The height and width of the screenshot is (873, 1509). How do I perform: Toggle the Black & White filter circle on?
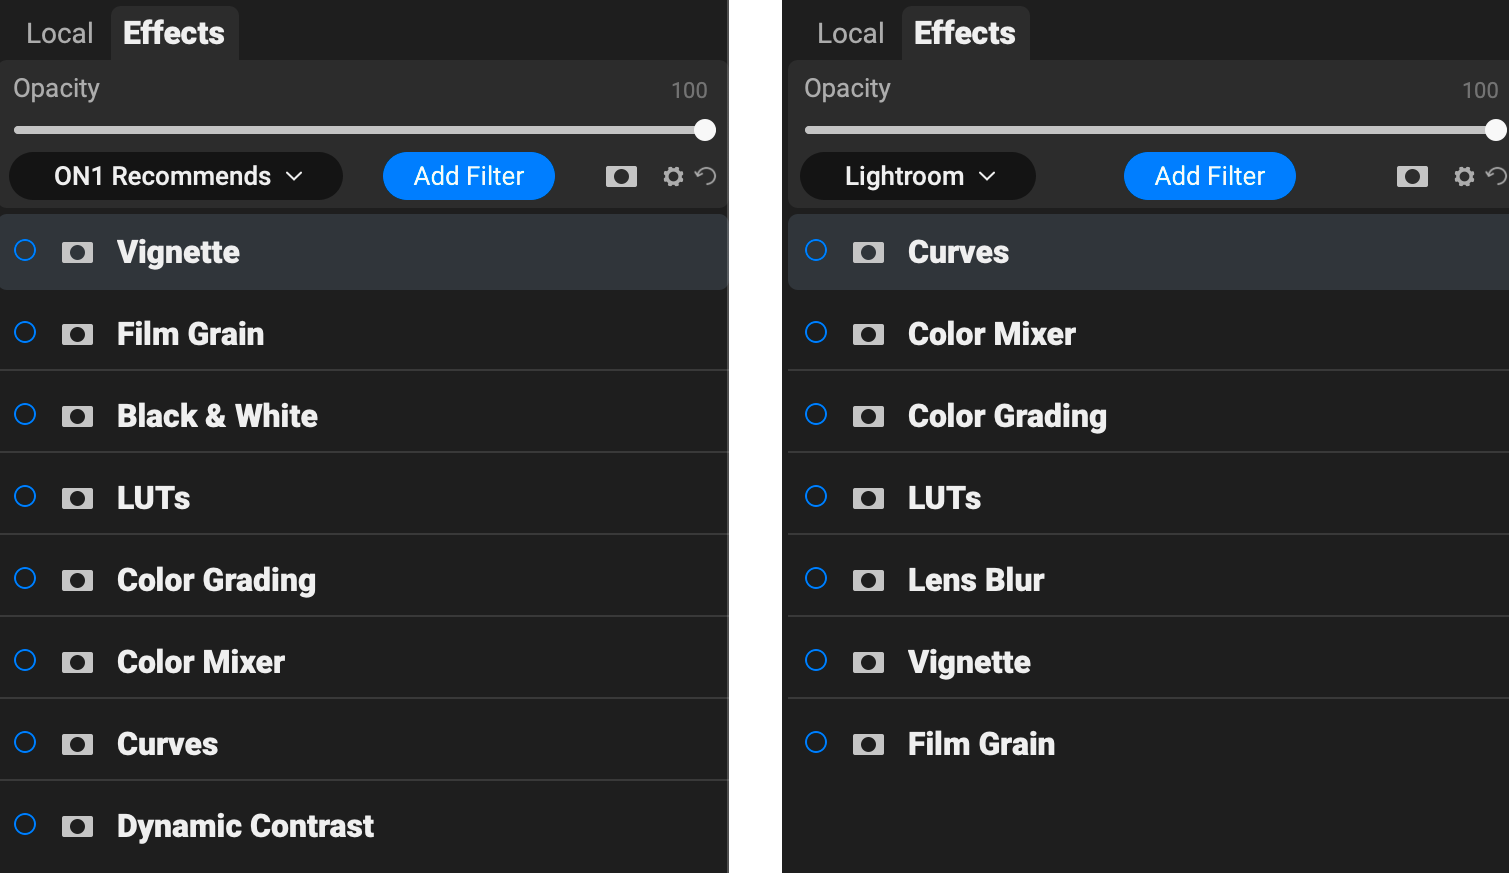pyautogui.click(x=25, y=414)
